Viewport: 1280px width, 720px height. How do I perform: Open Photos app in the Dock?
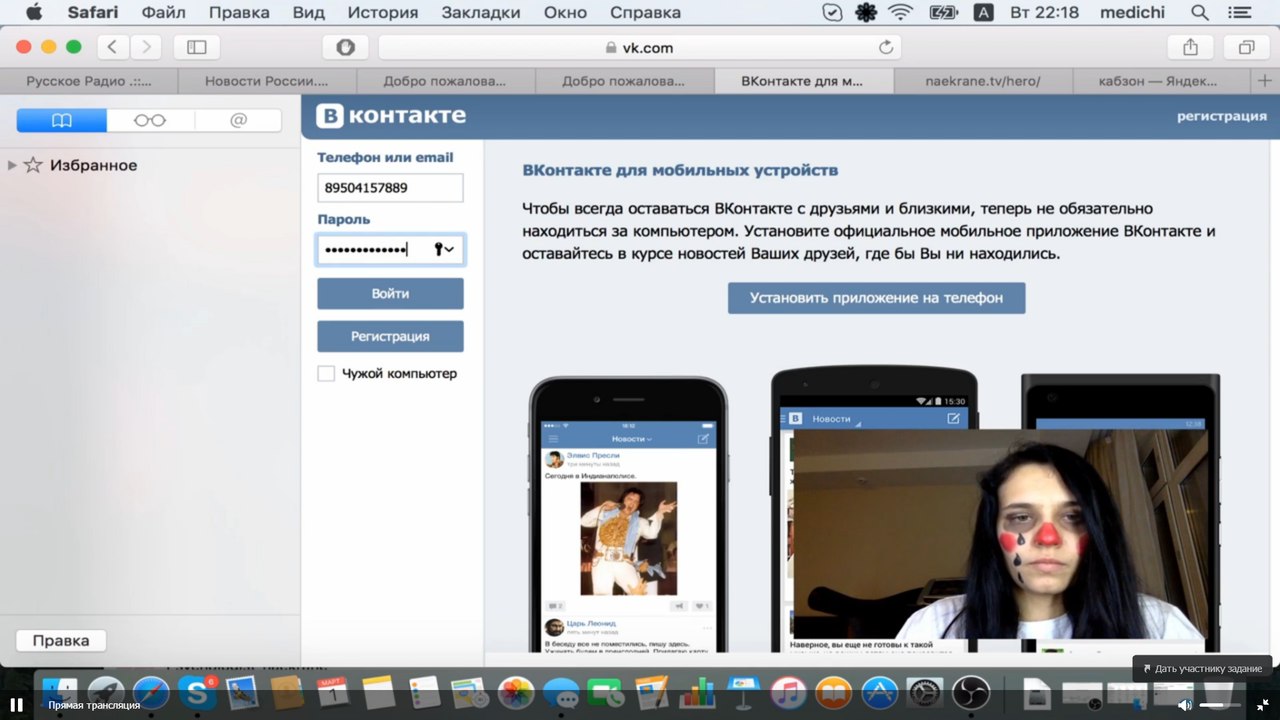coord(516,692)
